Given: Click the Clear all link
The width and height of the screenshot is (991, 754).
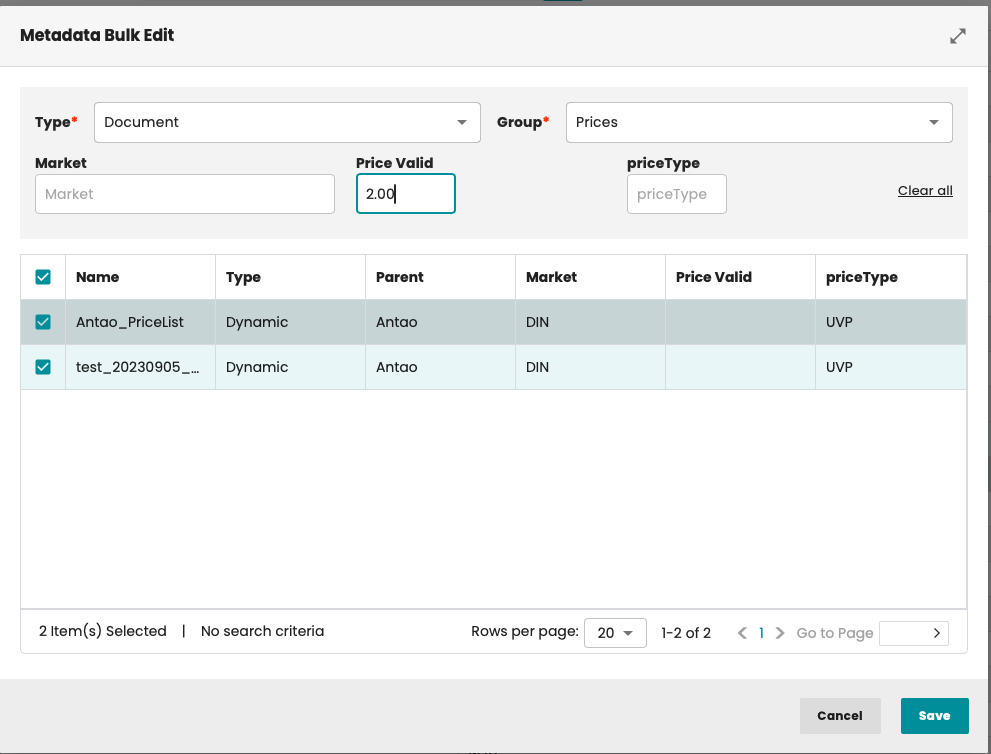Looking at the screenshot, I should point(924,191).
